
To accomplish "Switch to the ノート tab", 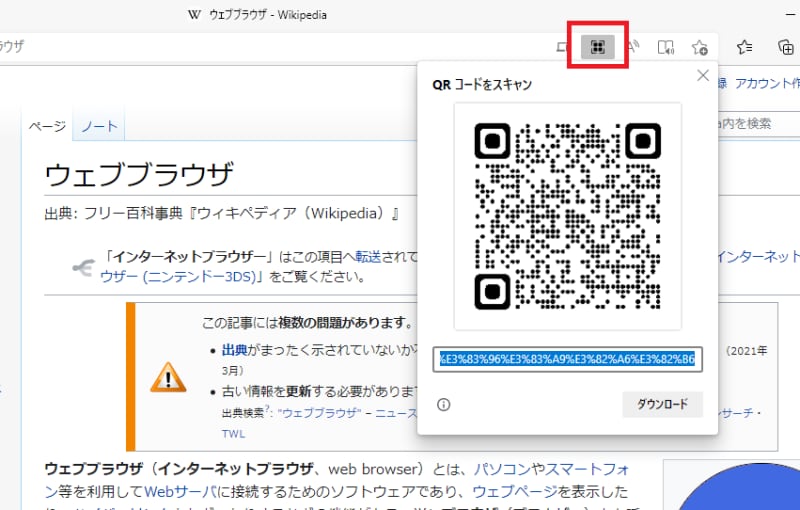I will click(x=99, y=126).
